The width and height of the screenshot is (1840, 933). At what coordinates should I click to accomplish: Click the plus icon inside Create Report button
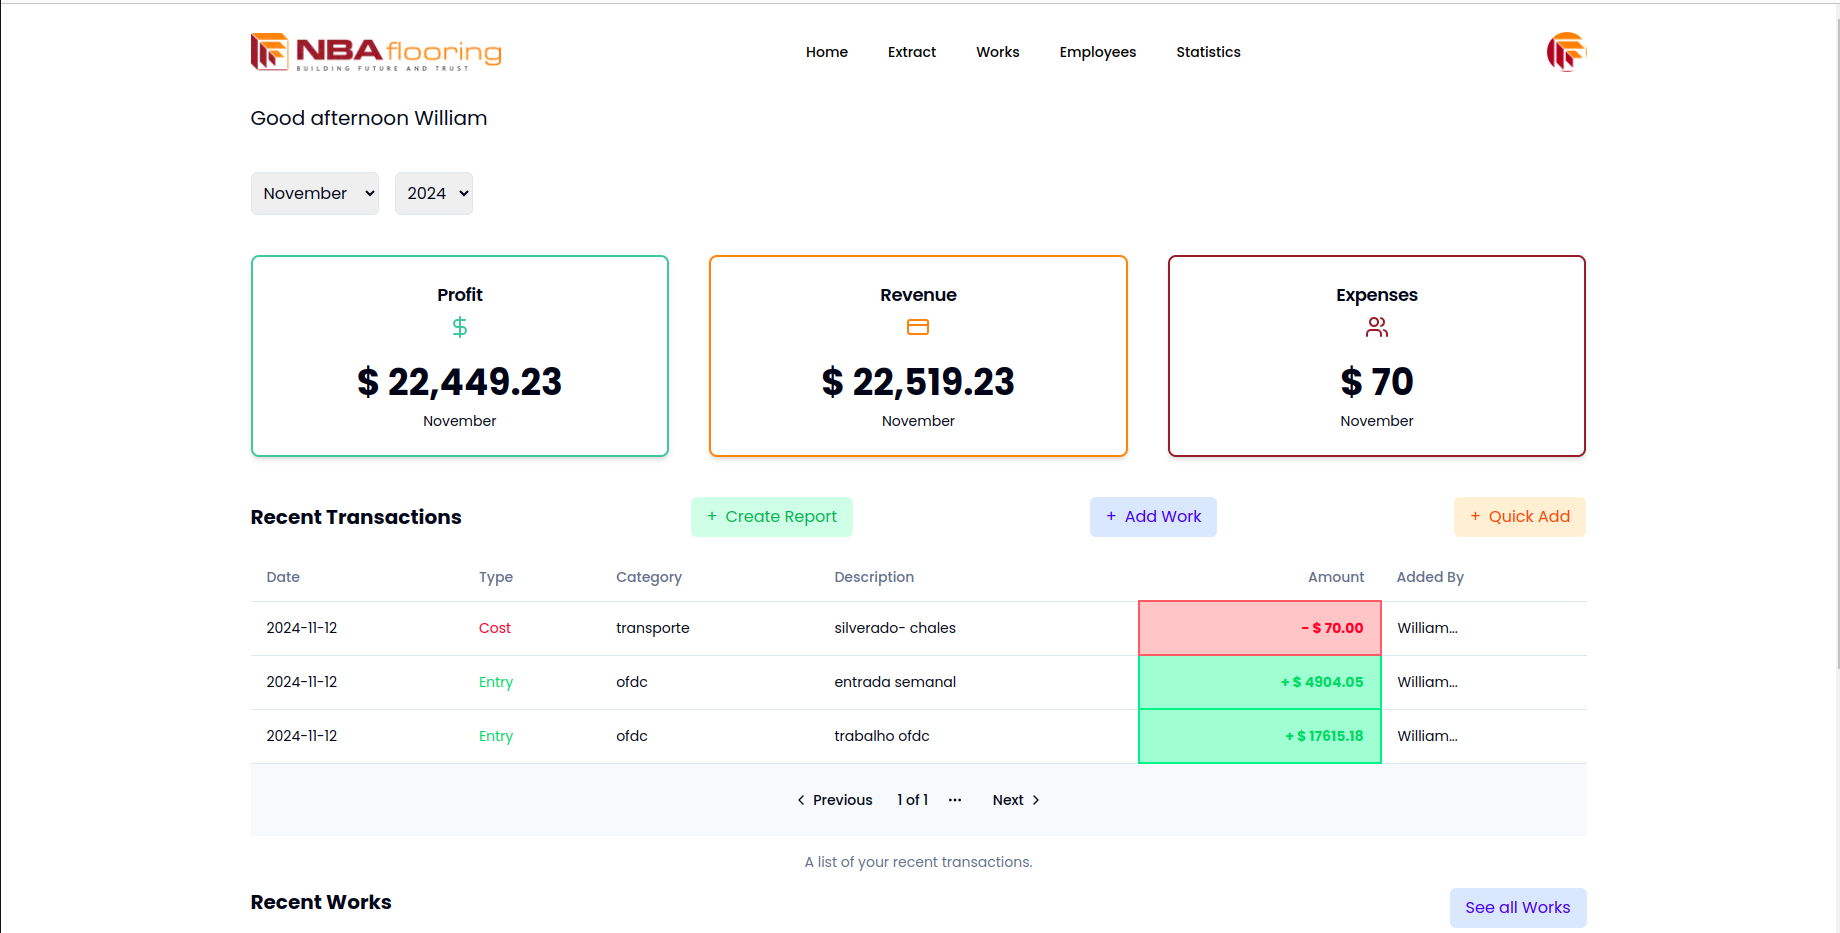tap(711, 516)
